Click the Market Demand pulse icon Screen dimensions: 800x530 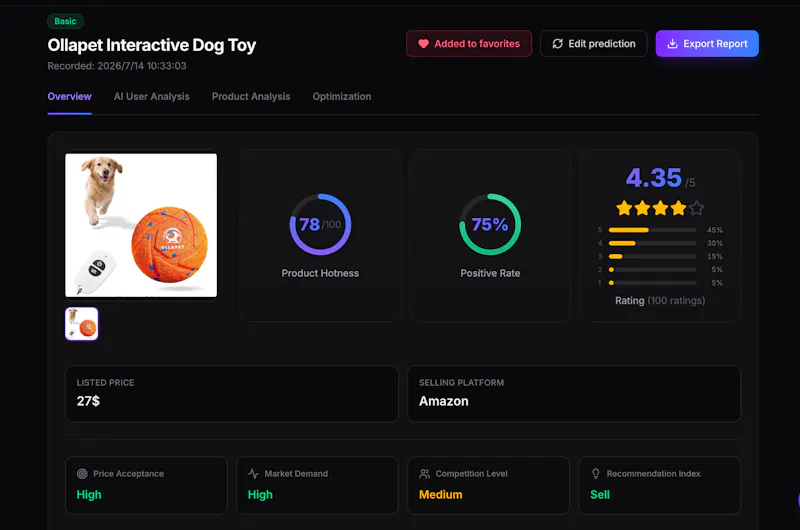point(254,474)
